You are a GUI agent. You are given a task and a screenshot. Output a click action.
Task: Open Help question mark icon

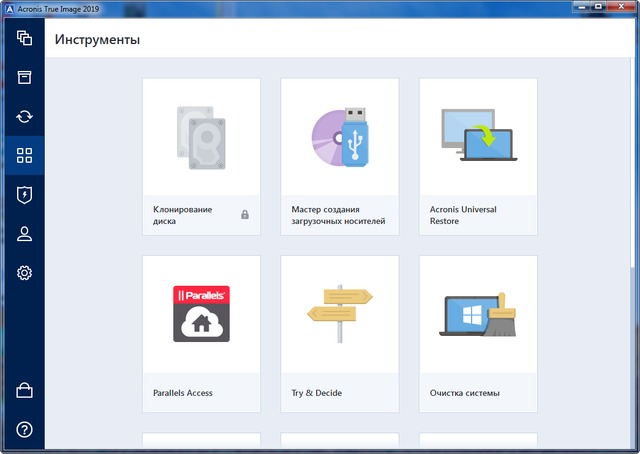click(x=25, y=429)
